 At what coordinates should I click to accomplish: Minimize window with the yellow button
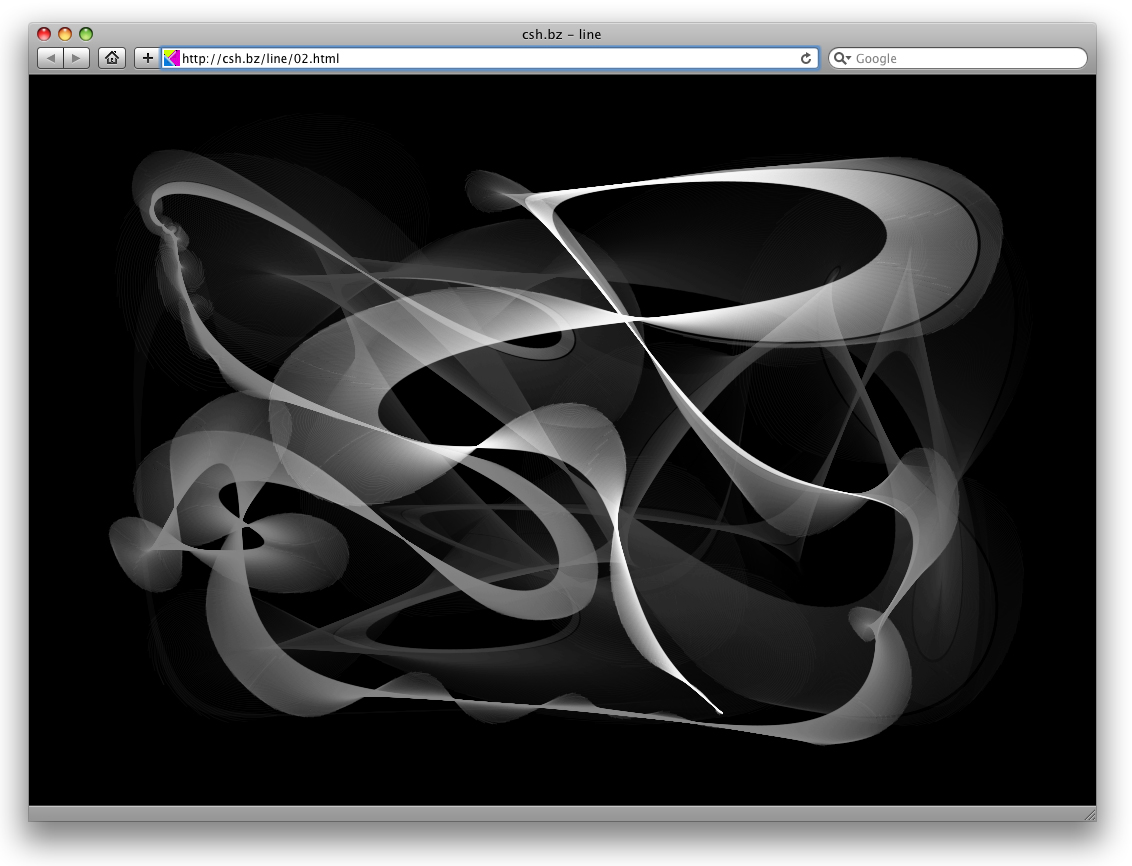tap(65, 34)
